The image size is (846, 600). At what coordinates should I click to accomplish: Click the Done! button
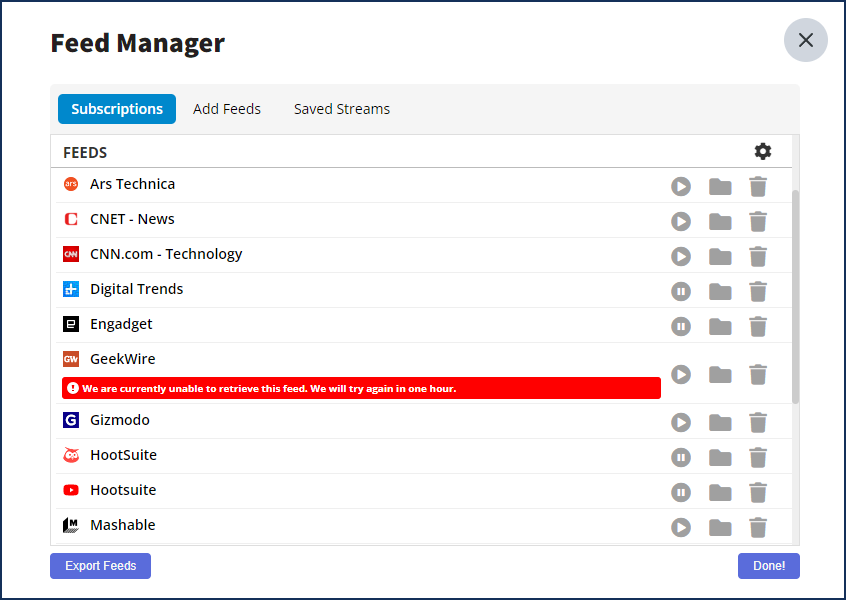[769, 566]
